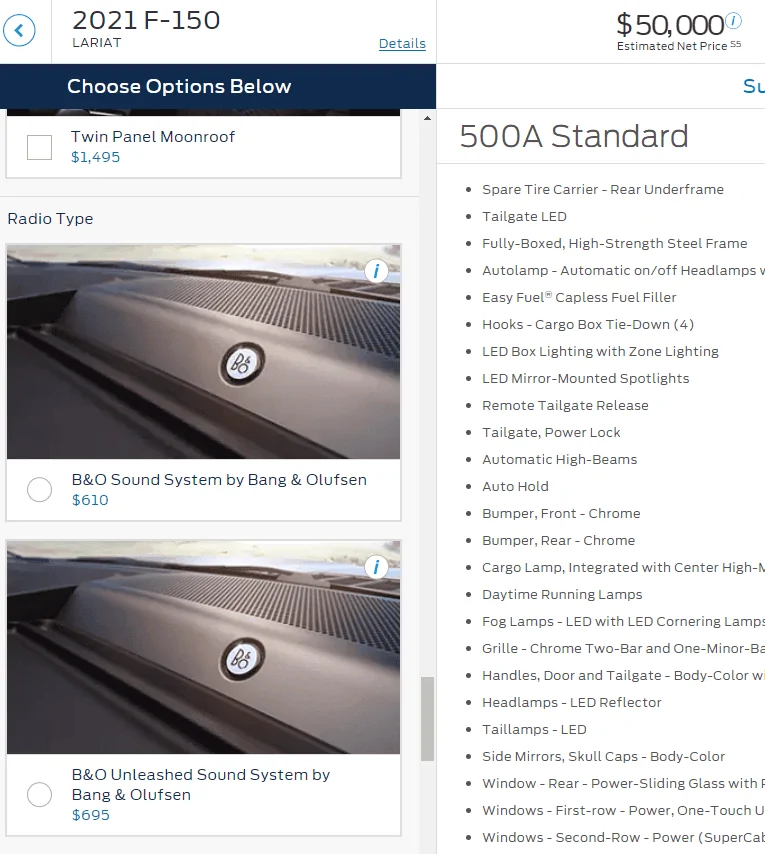Click the Twin Panel Moonroof label

pyautogui.click(x=153, y=136)
